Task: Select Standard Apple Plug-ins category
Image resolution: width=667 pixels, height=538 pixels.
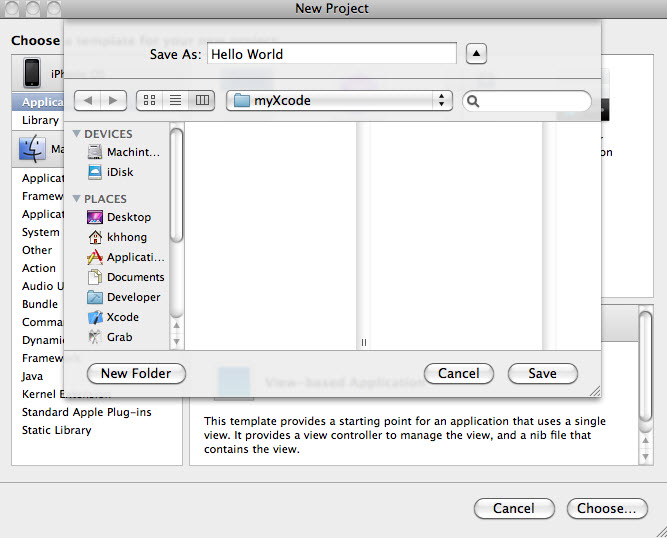Action: (x=87, y=412)
